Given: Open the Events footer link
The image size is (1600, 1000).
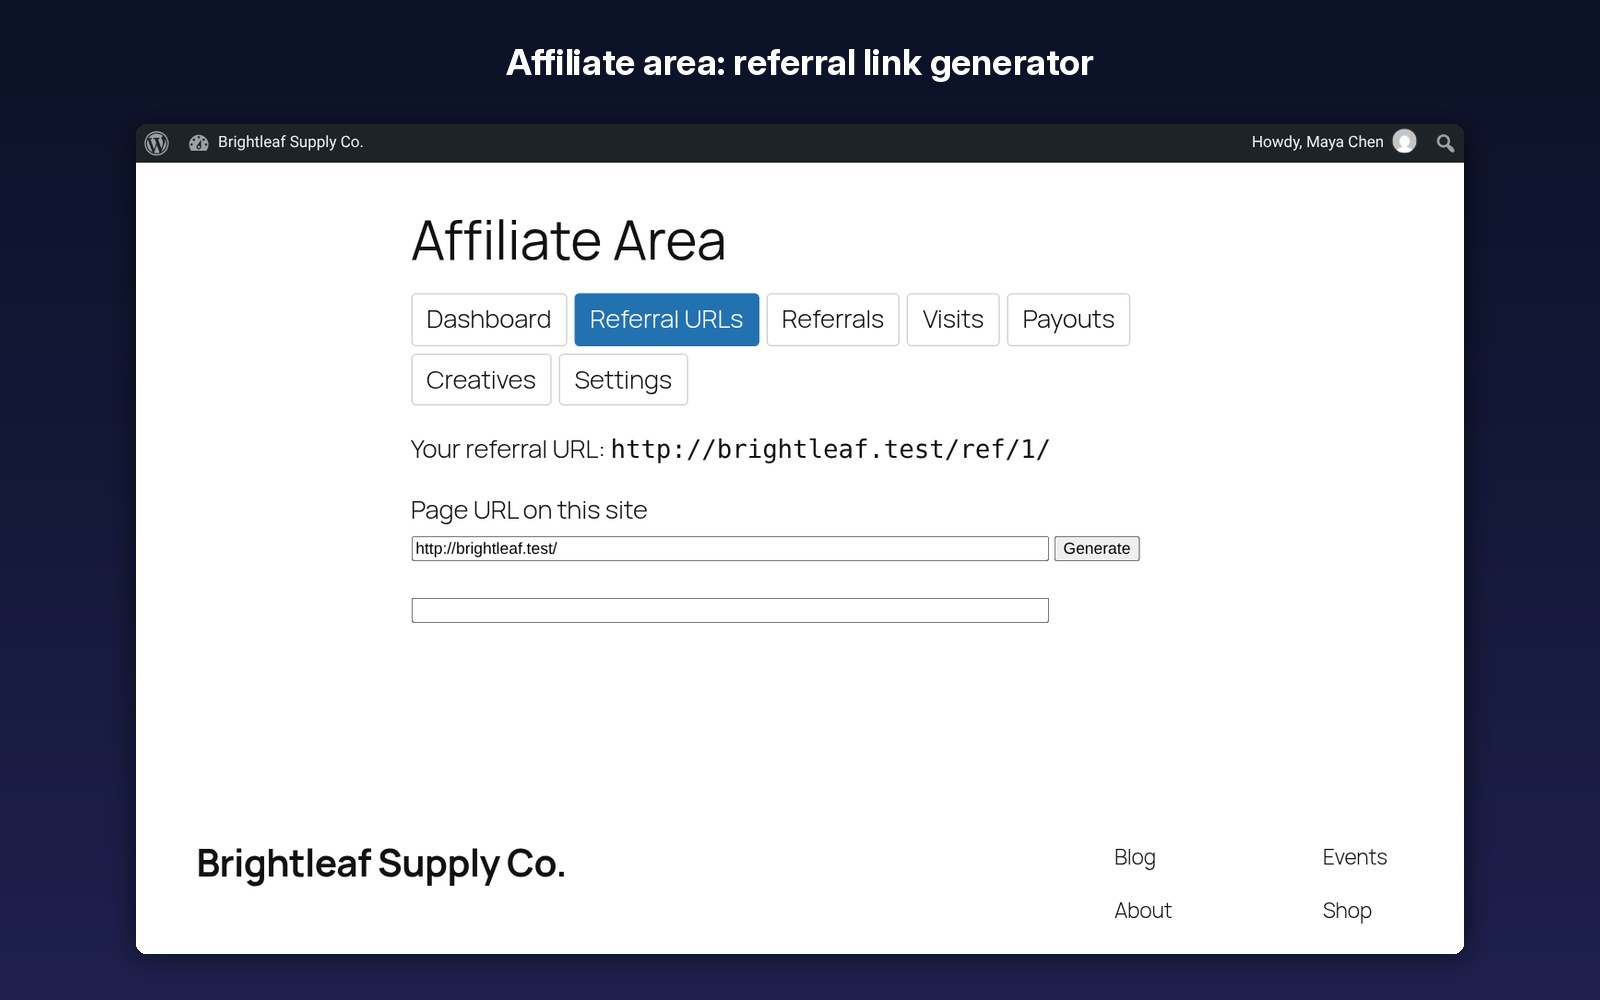Looking at the screenshot, I should tap(1355, 857).
